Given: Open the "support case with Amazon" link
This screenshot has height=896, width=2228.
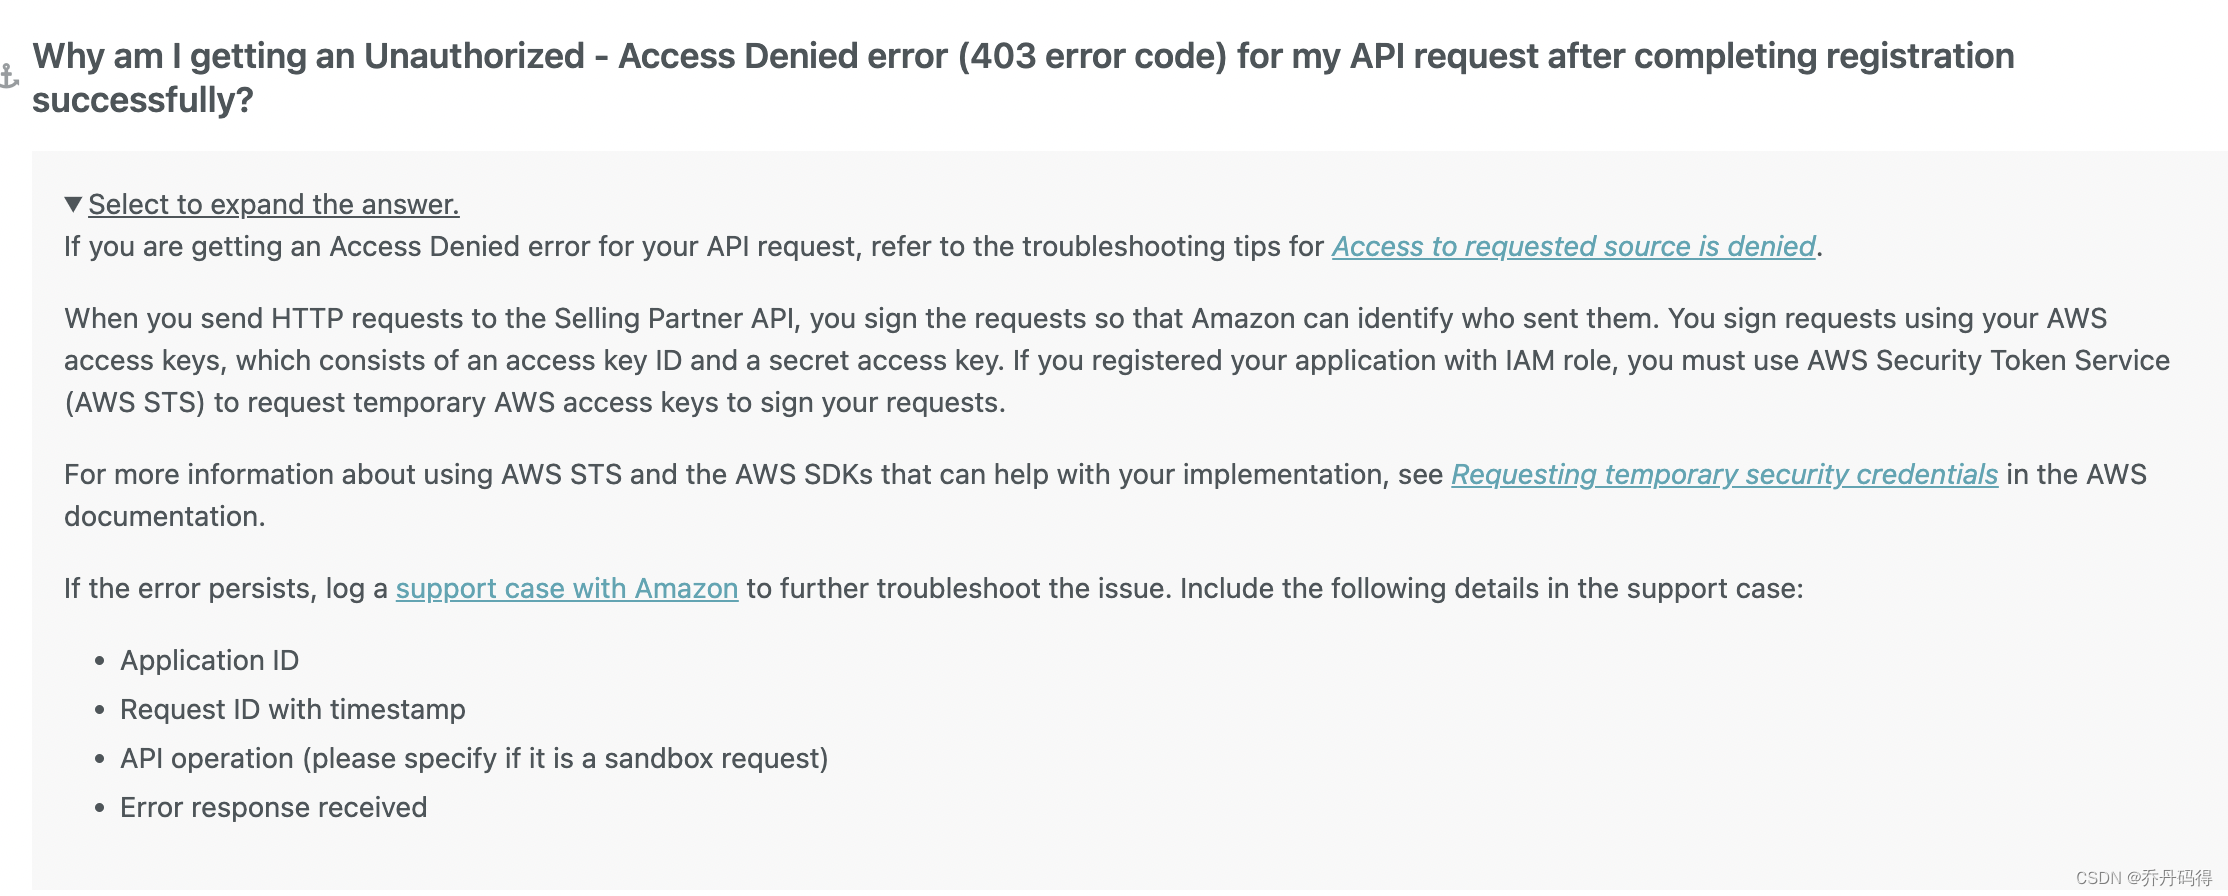Looking at the screenshot, I should (x=566, y=588).
